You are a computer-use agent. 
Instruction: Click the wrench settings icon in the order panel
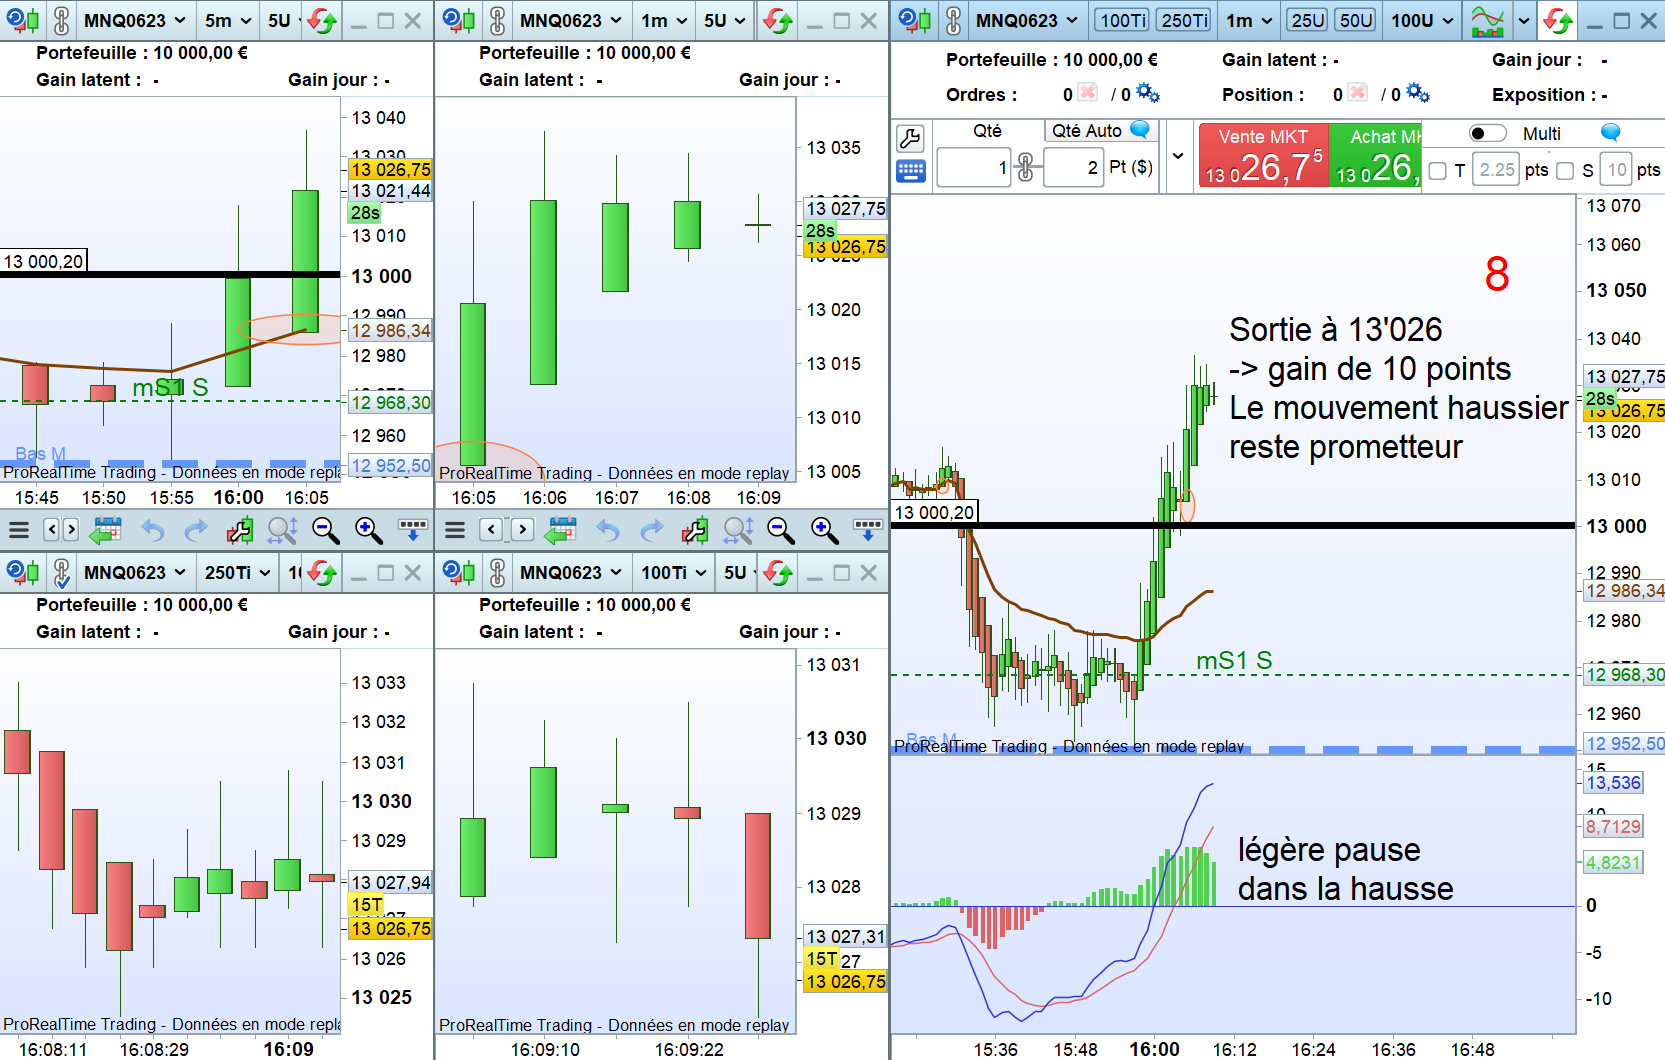910,138
